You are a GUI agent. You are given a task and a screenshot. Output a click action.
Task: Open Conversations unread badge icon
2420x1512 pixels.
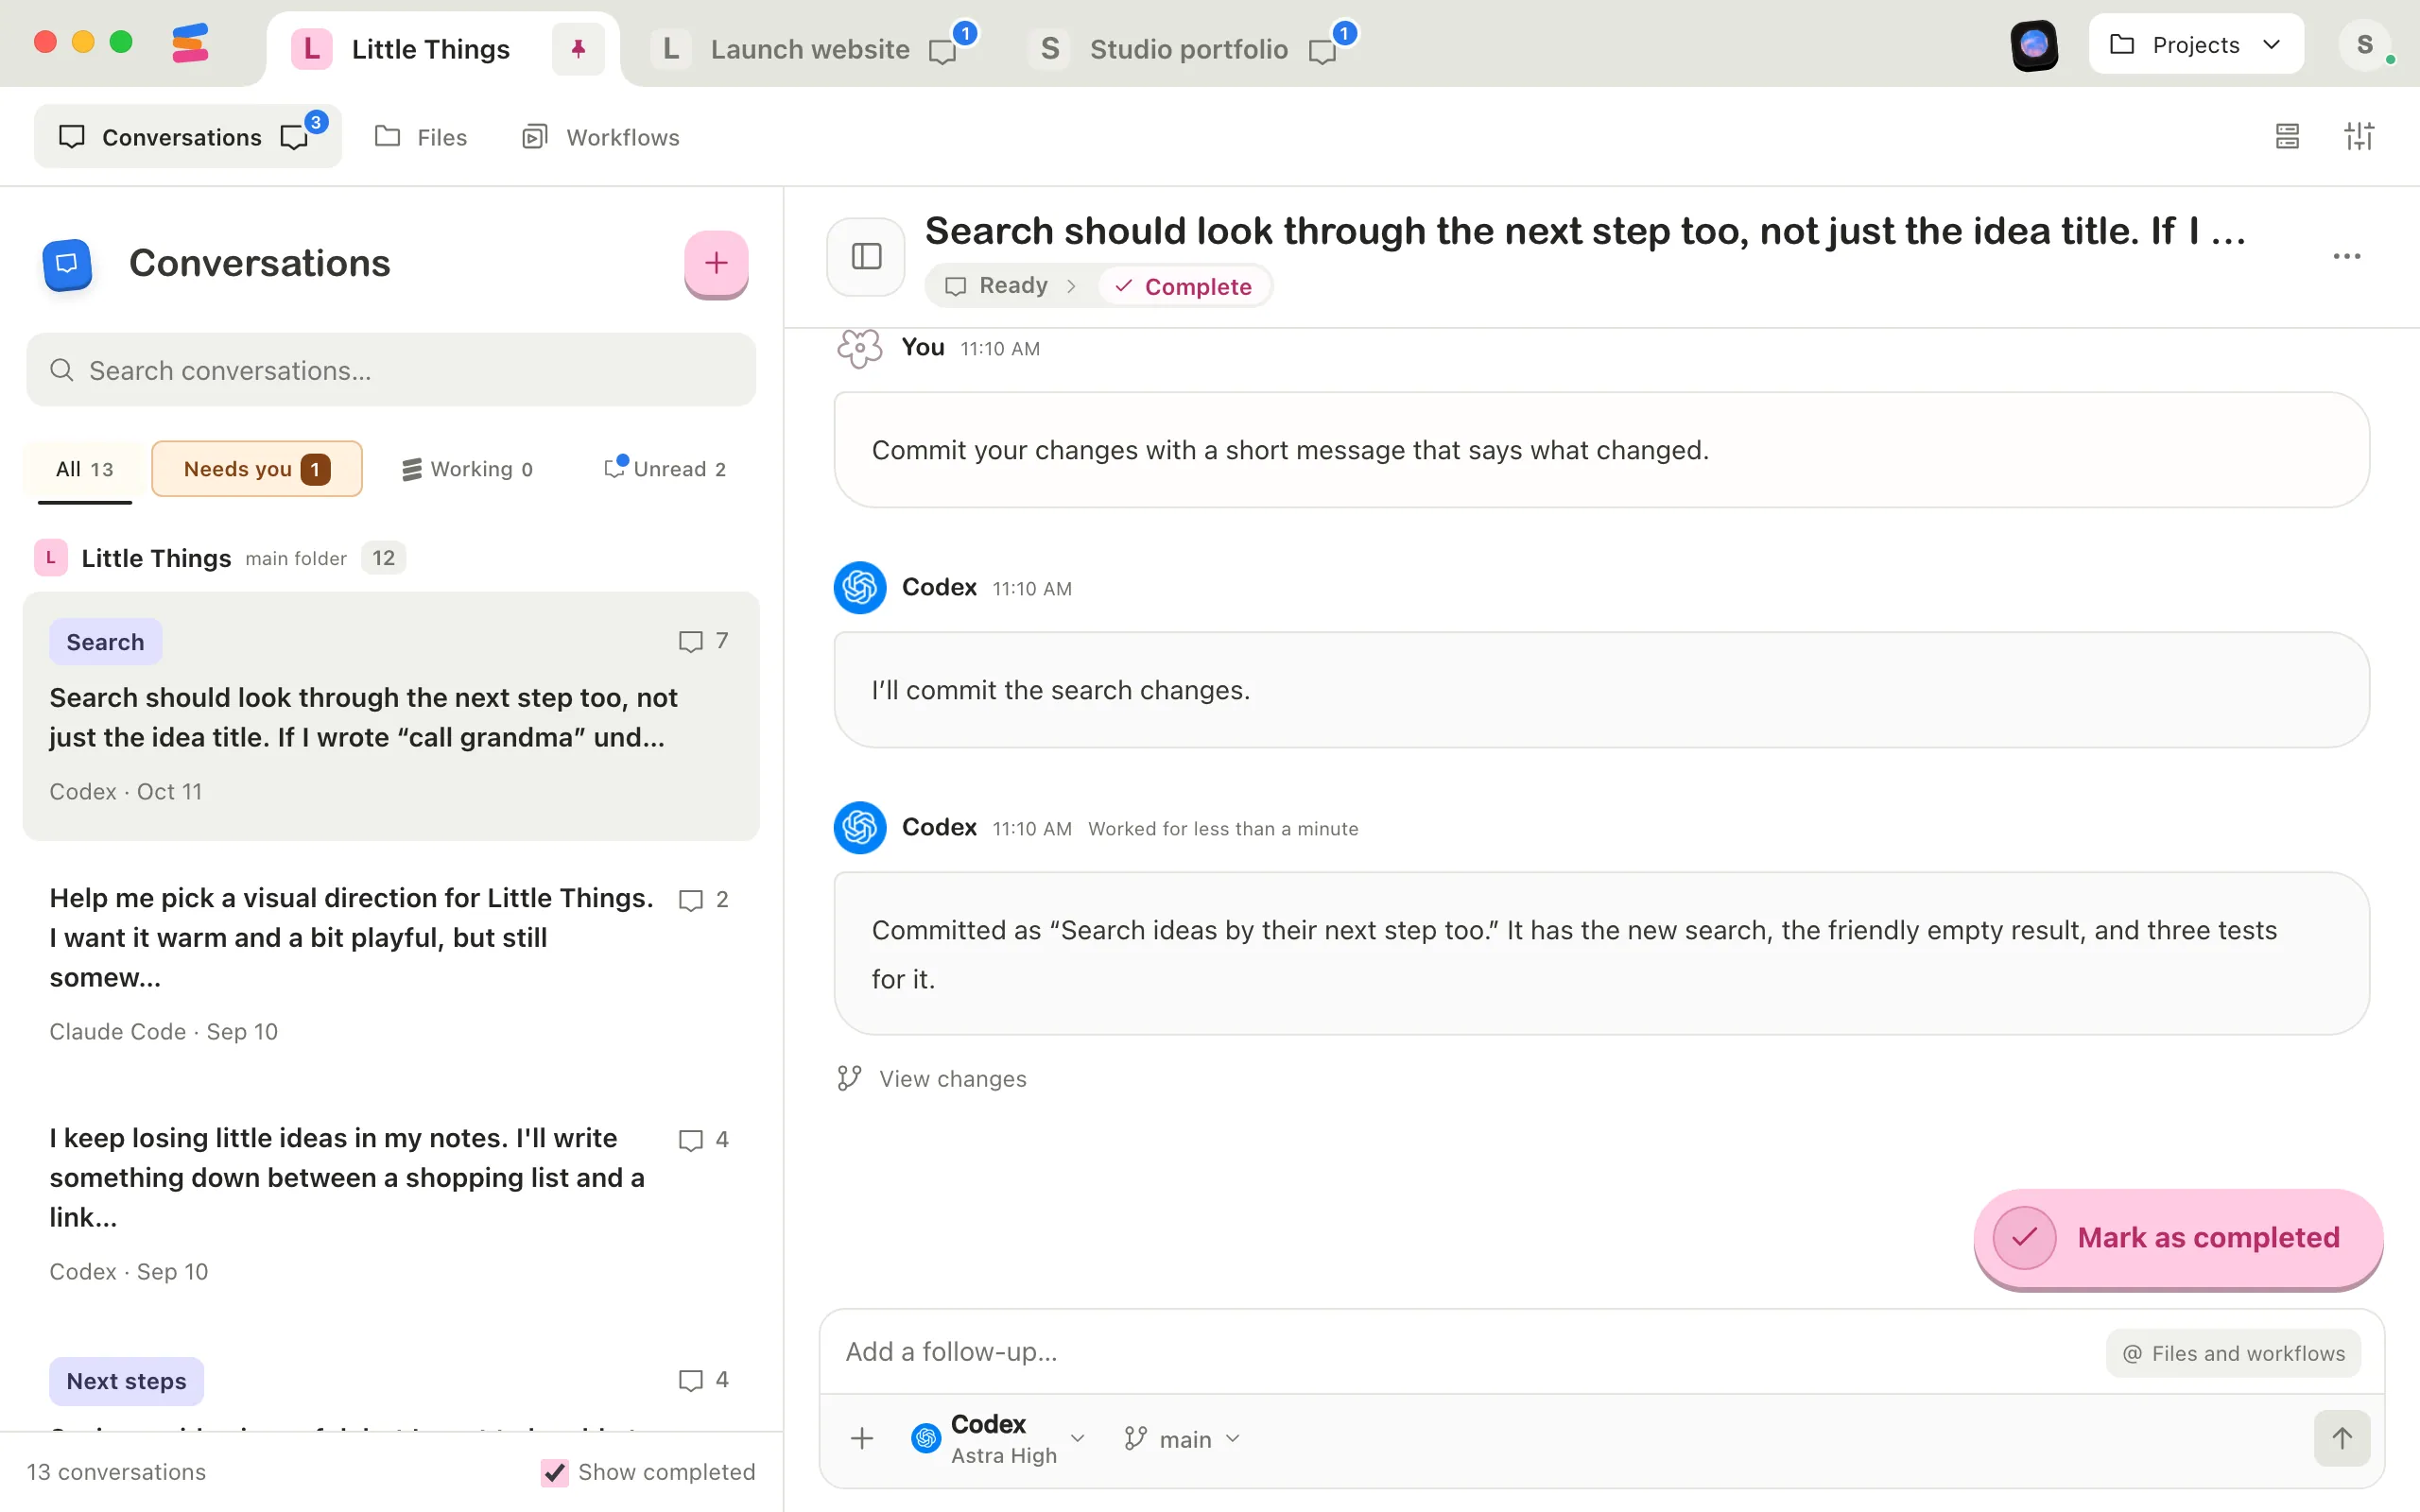(294, 137)
